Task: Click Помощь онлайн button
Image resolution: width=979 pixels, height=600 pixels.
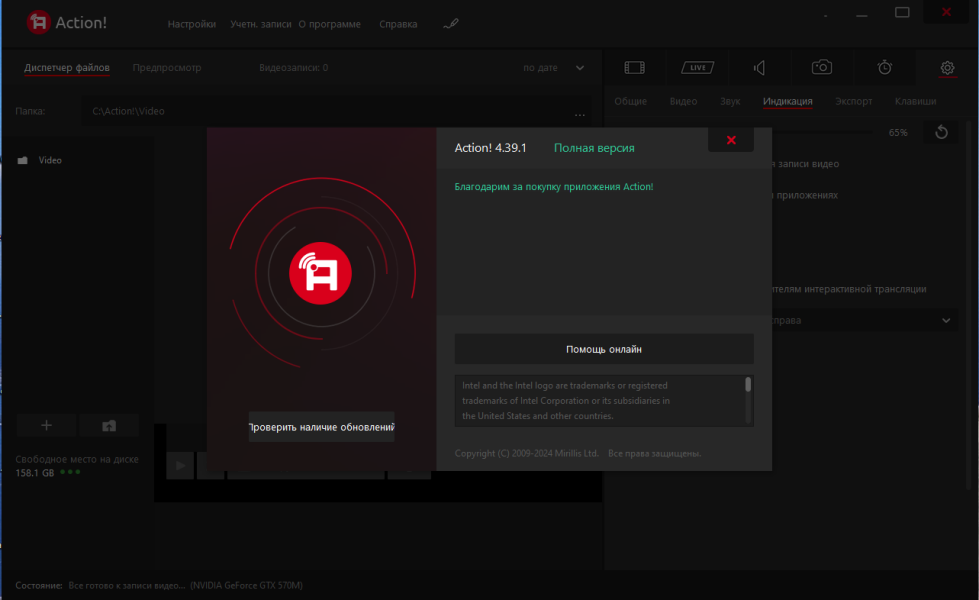Action: click(604, 349)
